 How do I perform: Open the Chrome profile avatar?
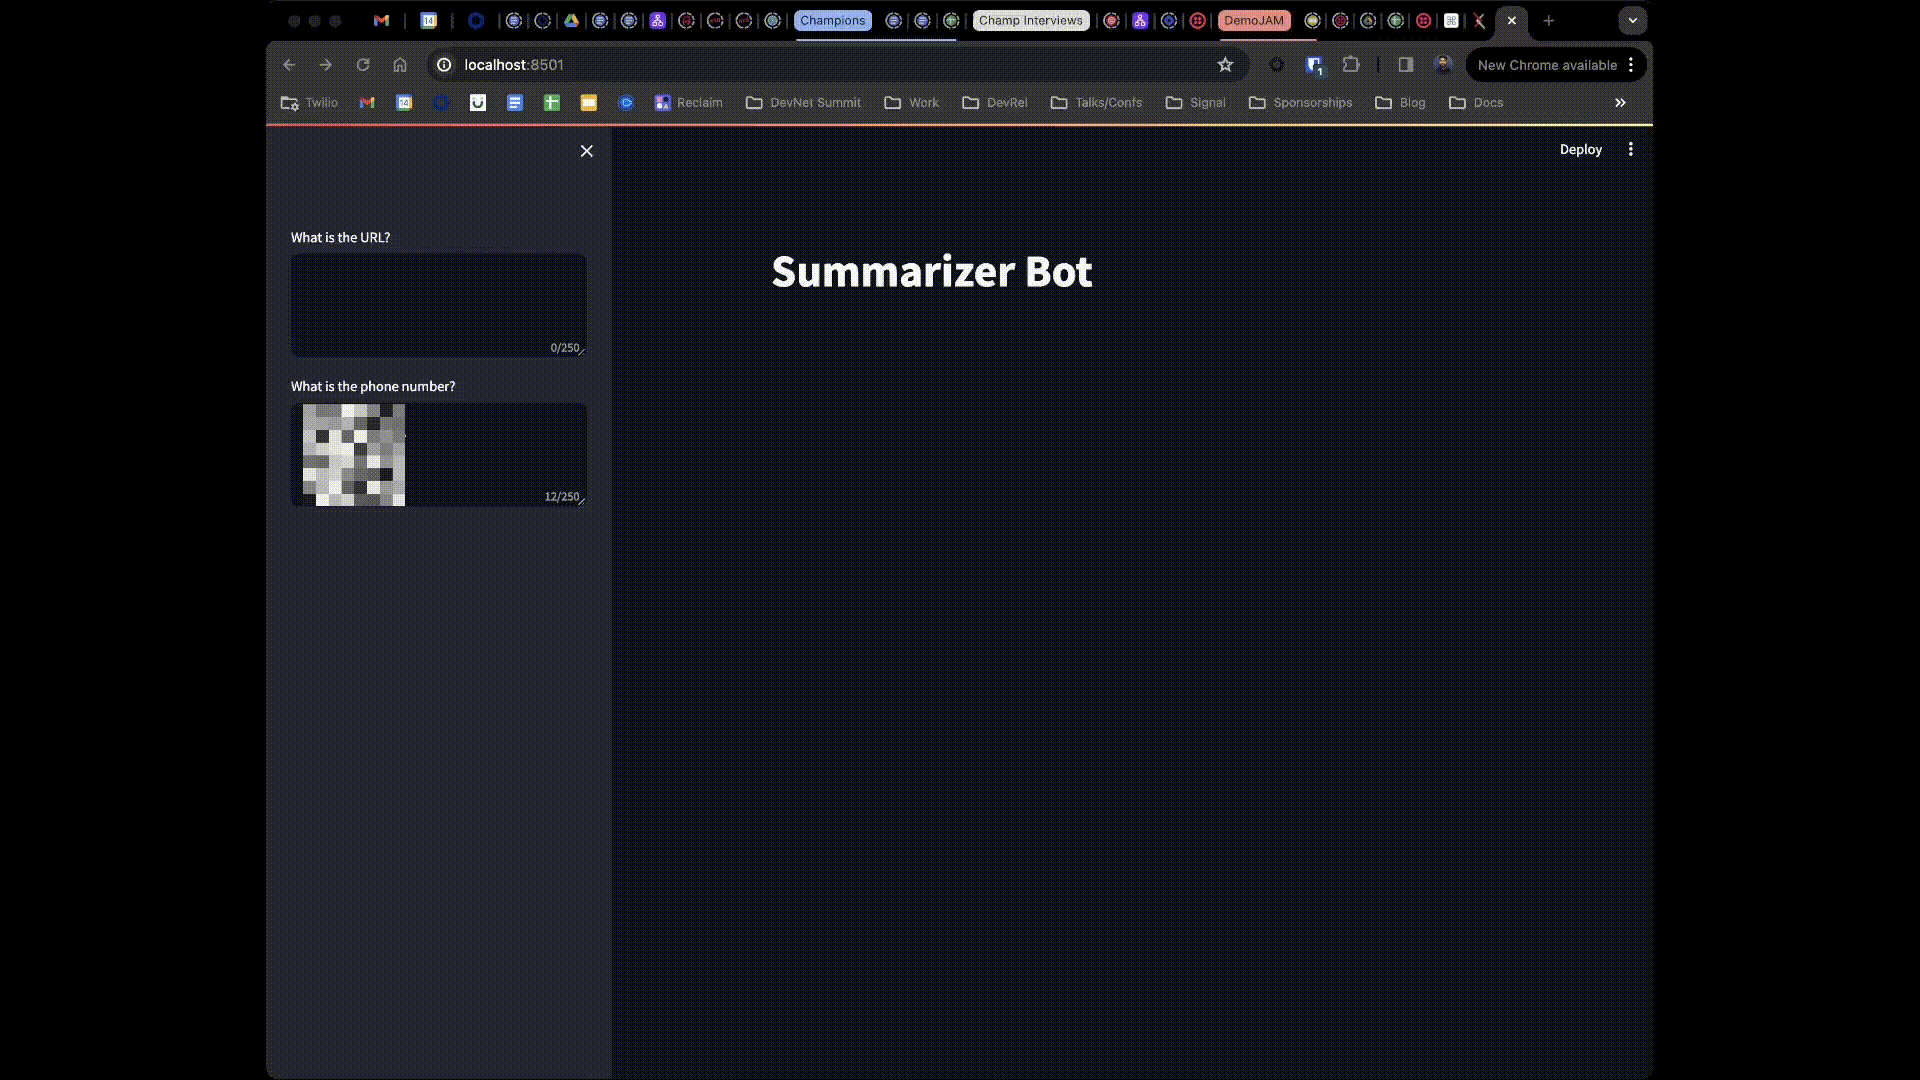pos(1442,65)
